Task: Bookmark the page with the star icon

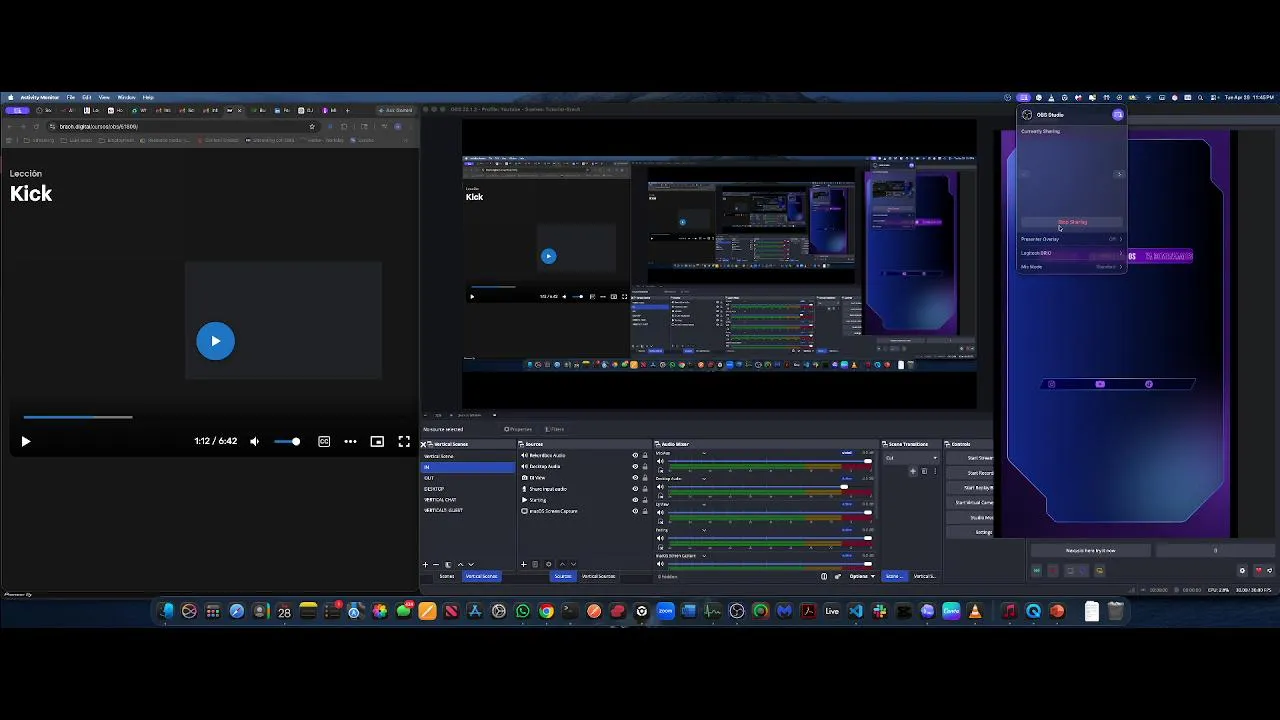Action: 312,126
